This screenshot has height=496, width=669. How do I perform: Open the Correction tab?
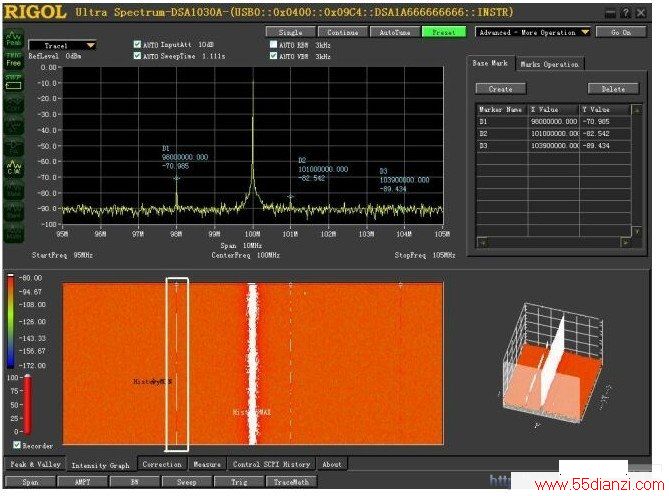162,464
